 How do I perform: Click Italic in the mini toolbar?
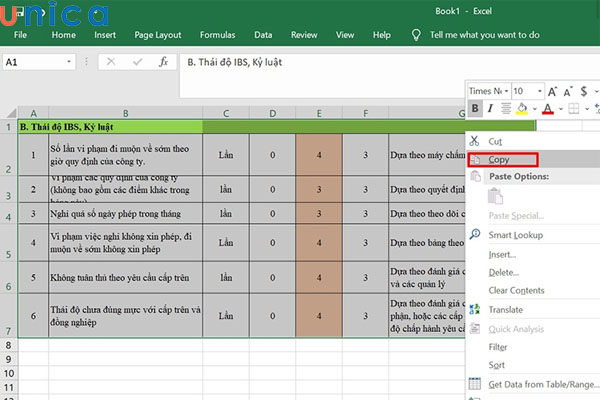pos(492,108)
